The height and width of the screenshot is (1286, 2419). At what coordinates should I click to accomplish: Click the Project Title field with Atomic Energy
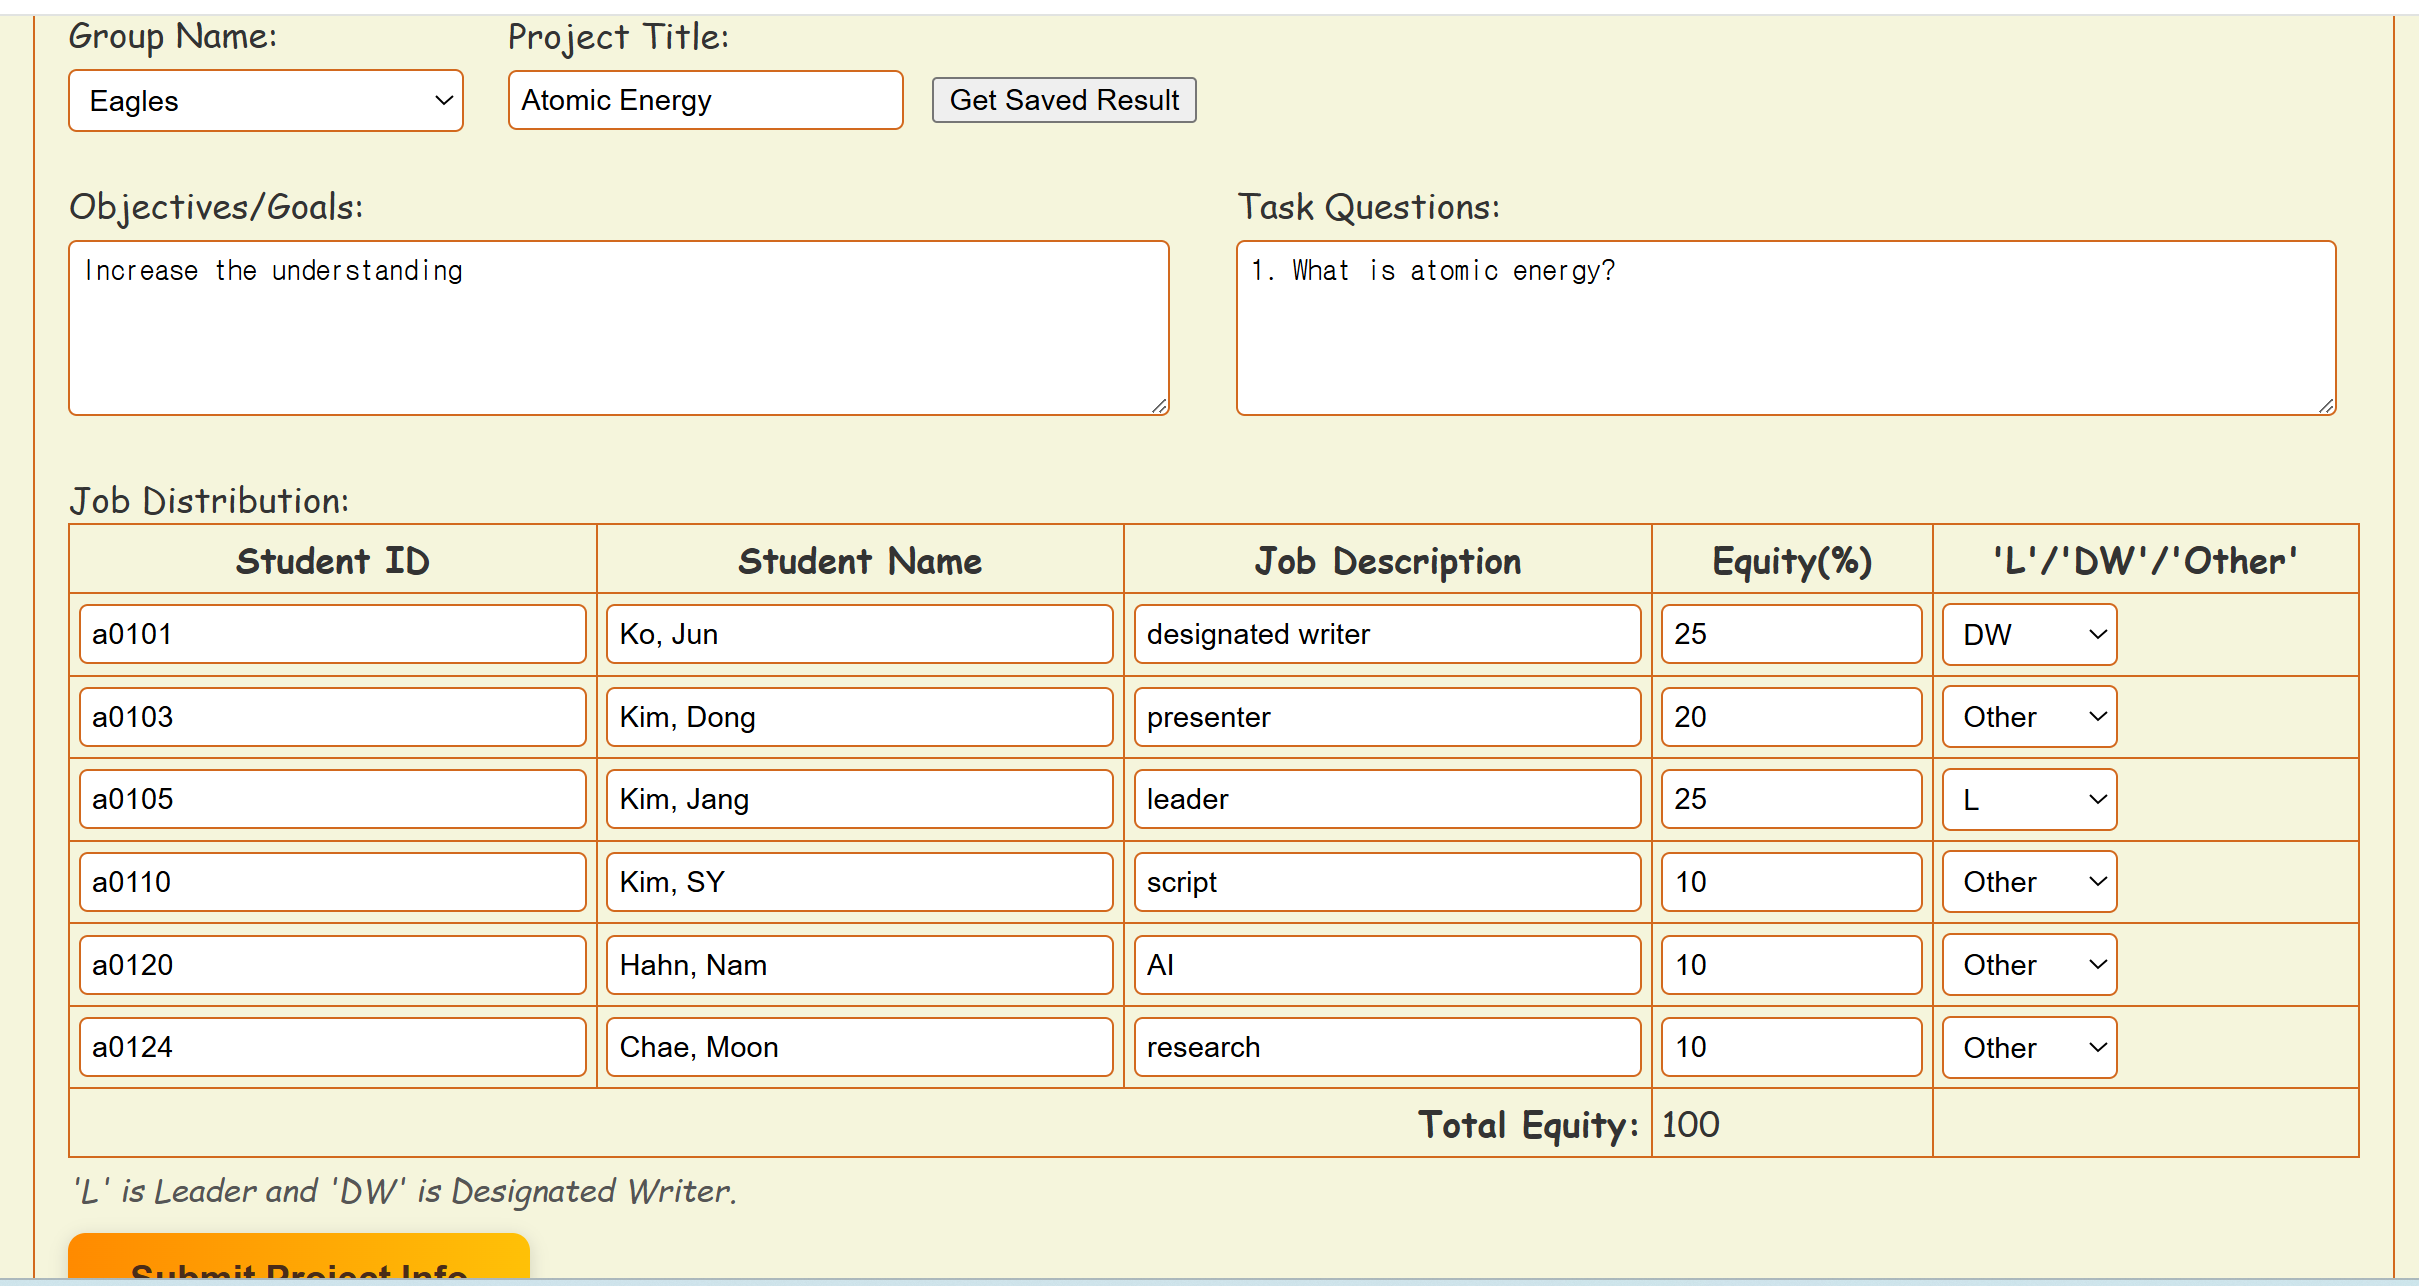coord(705,101)
